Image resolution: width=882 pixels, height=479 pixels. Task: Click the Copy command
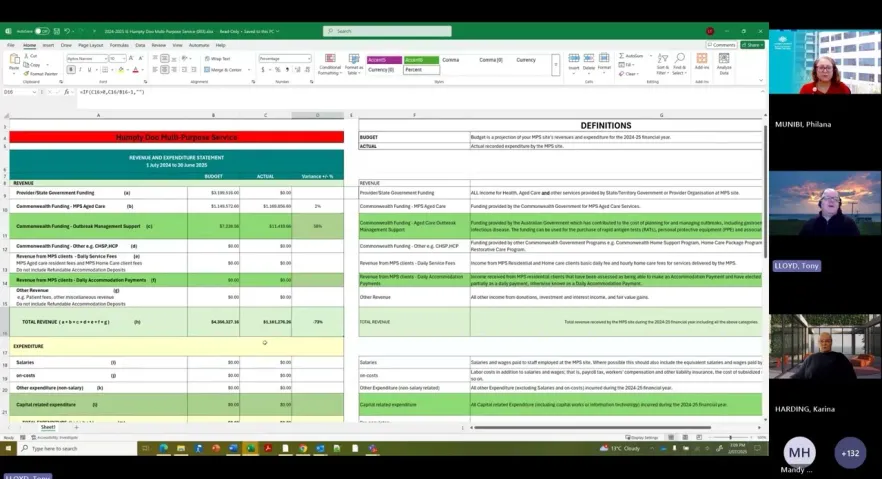click(32, 65)
